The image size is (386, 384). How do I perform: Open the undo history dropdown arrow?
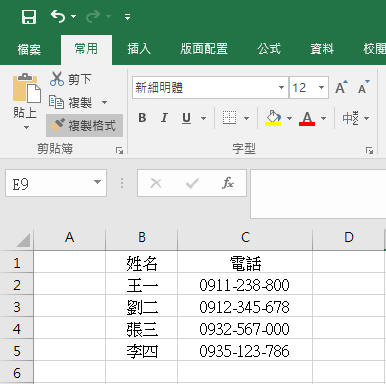(x=73, y=16)
